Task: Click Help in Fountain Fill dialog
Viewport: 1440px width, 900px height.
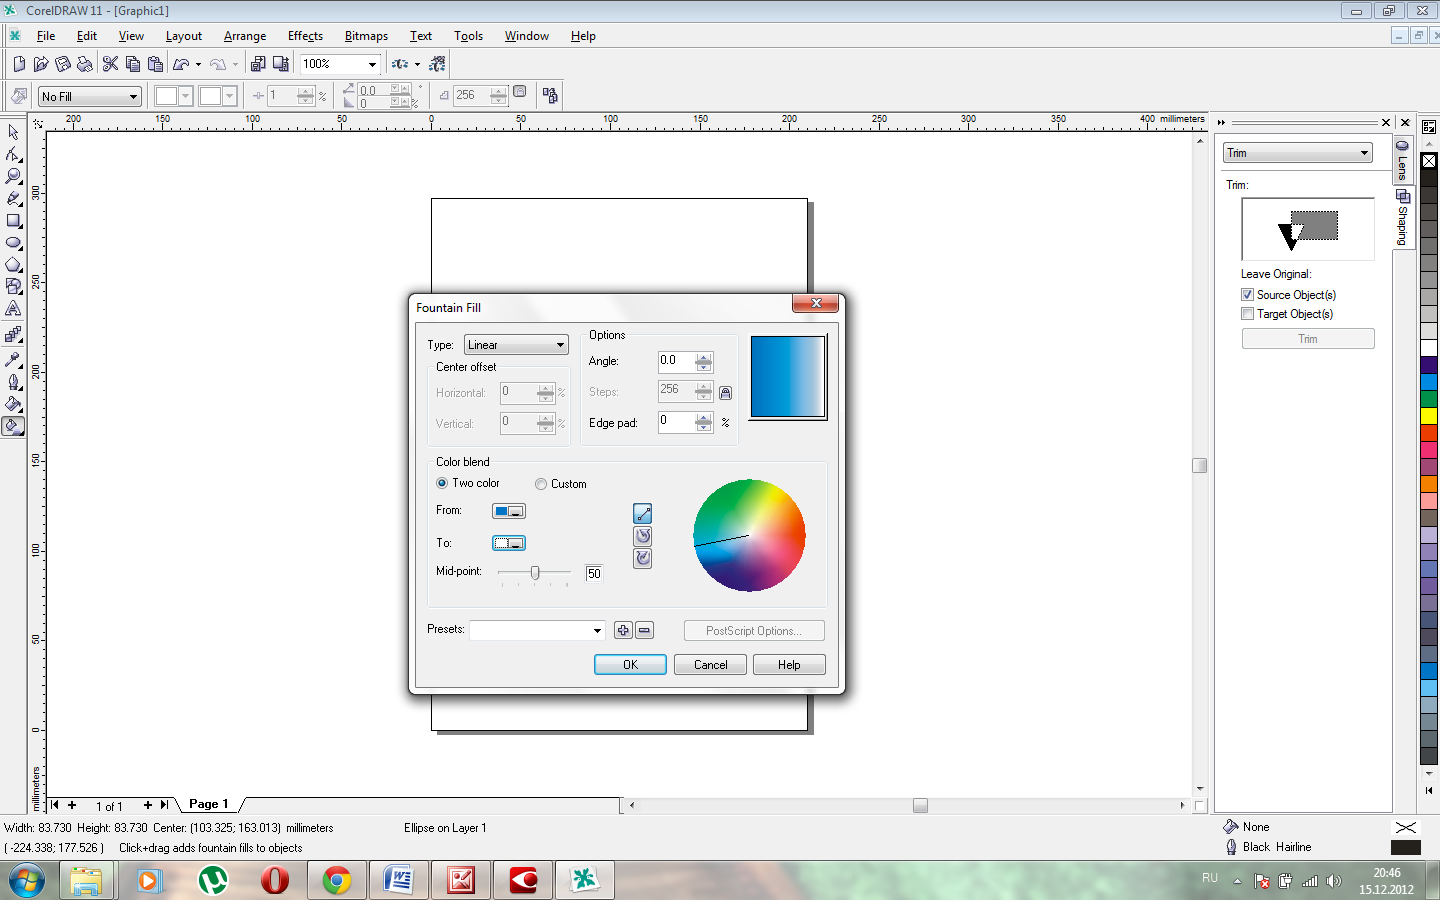Action: pos(789,665)
